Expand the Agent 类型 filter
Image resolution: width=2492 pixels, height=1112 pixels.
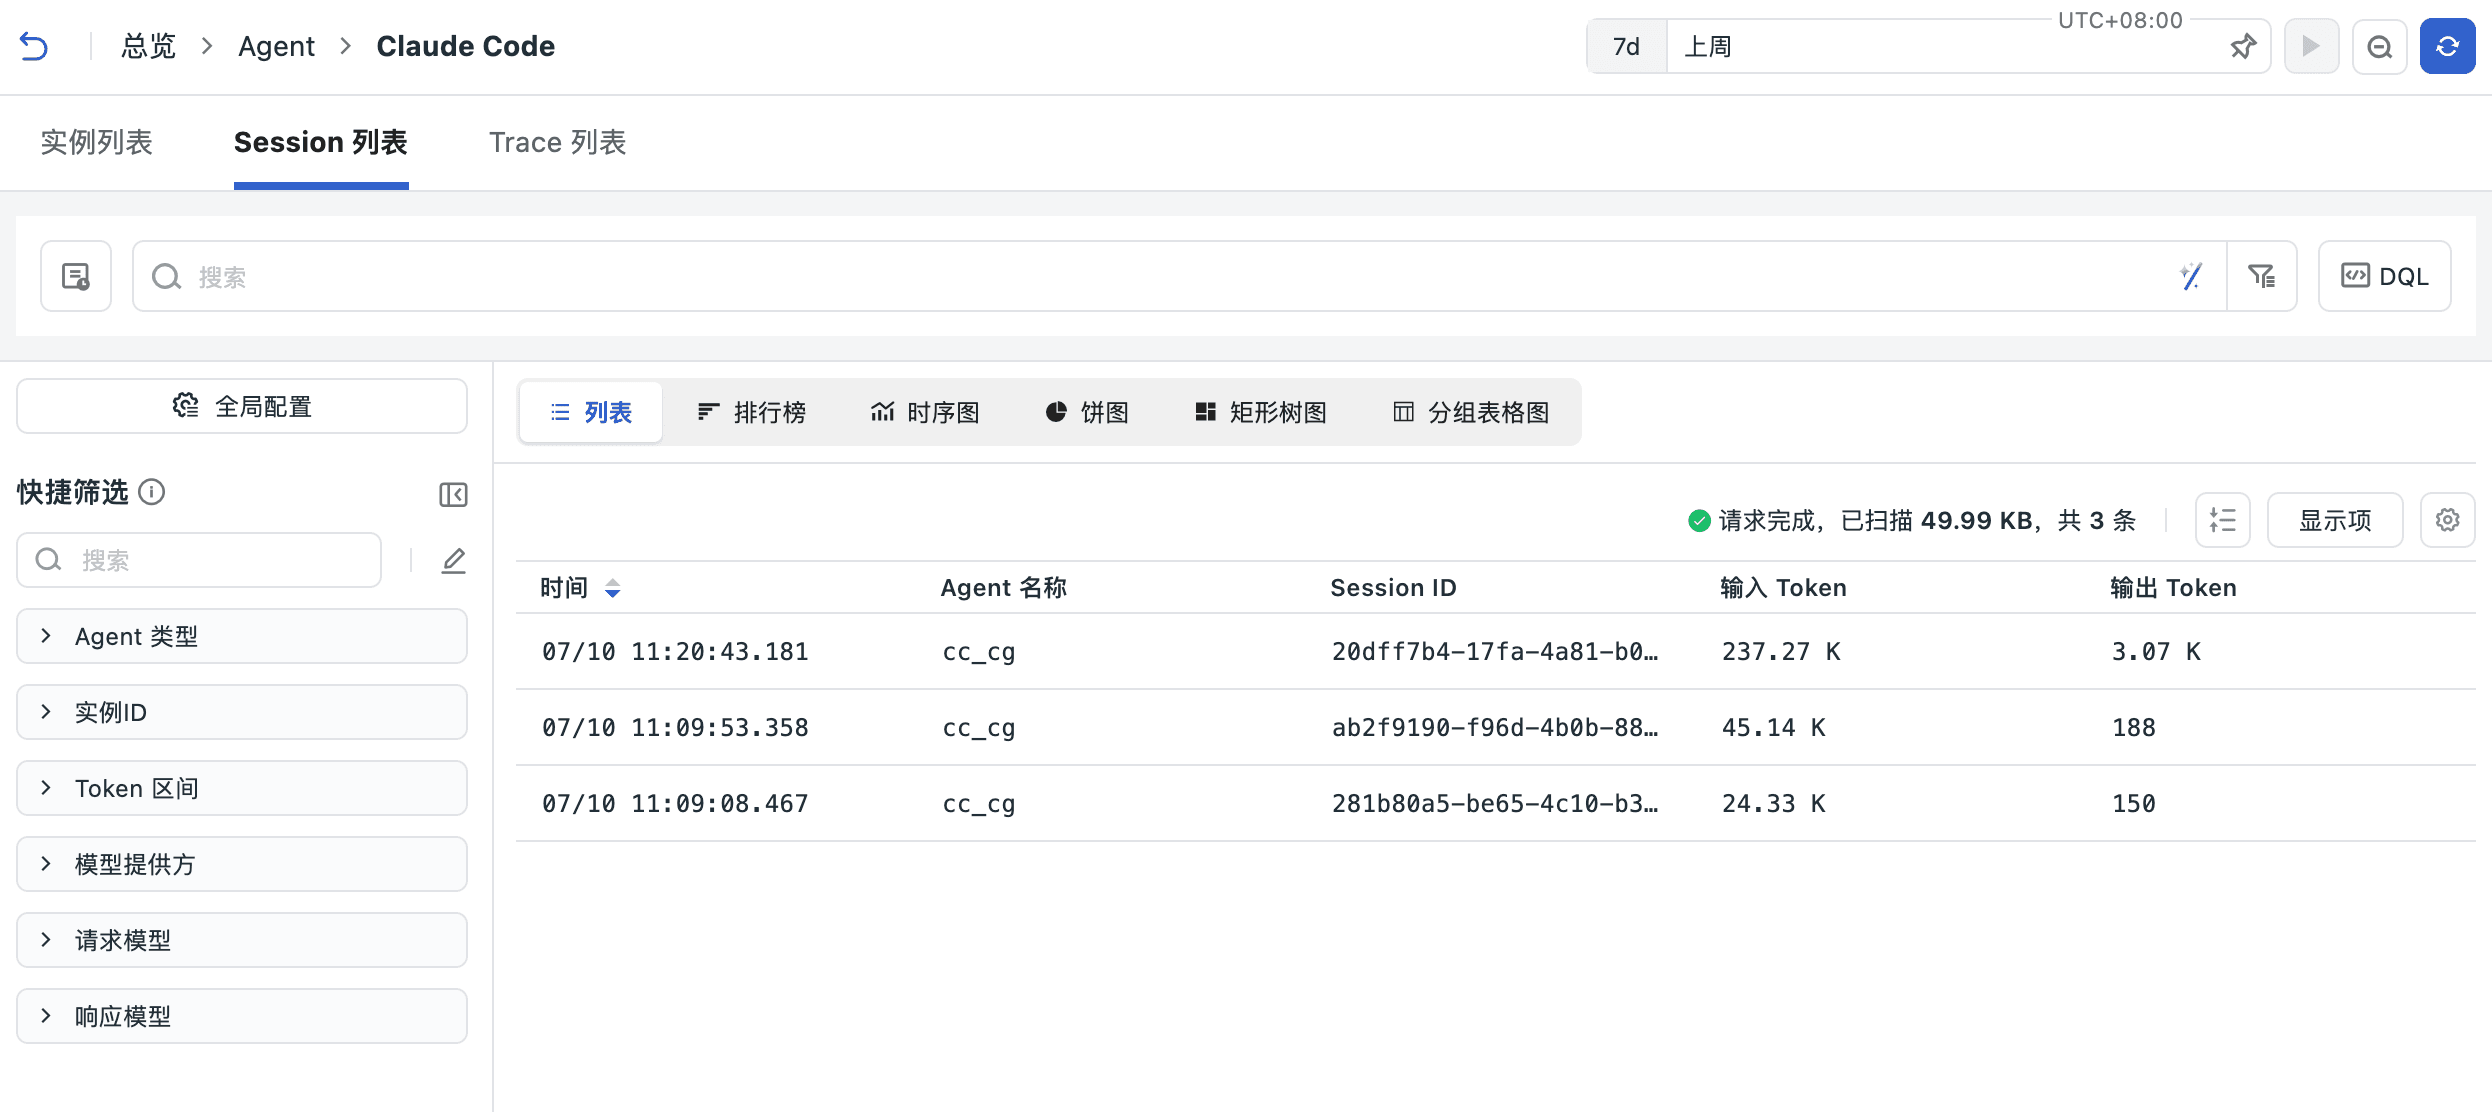tap(242, 636)
